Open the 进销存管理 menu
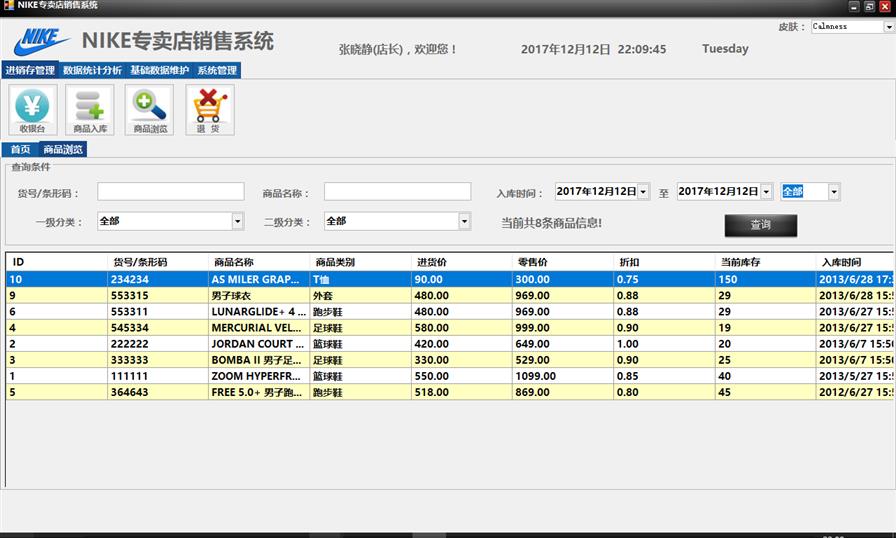896x538 pixels. click(30, 70)
